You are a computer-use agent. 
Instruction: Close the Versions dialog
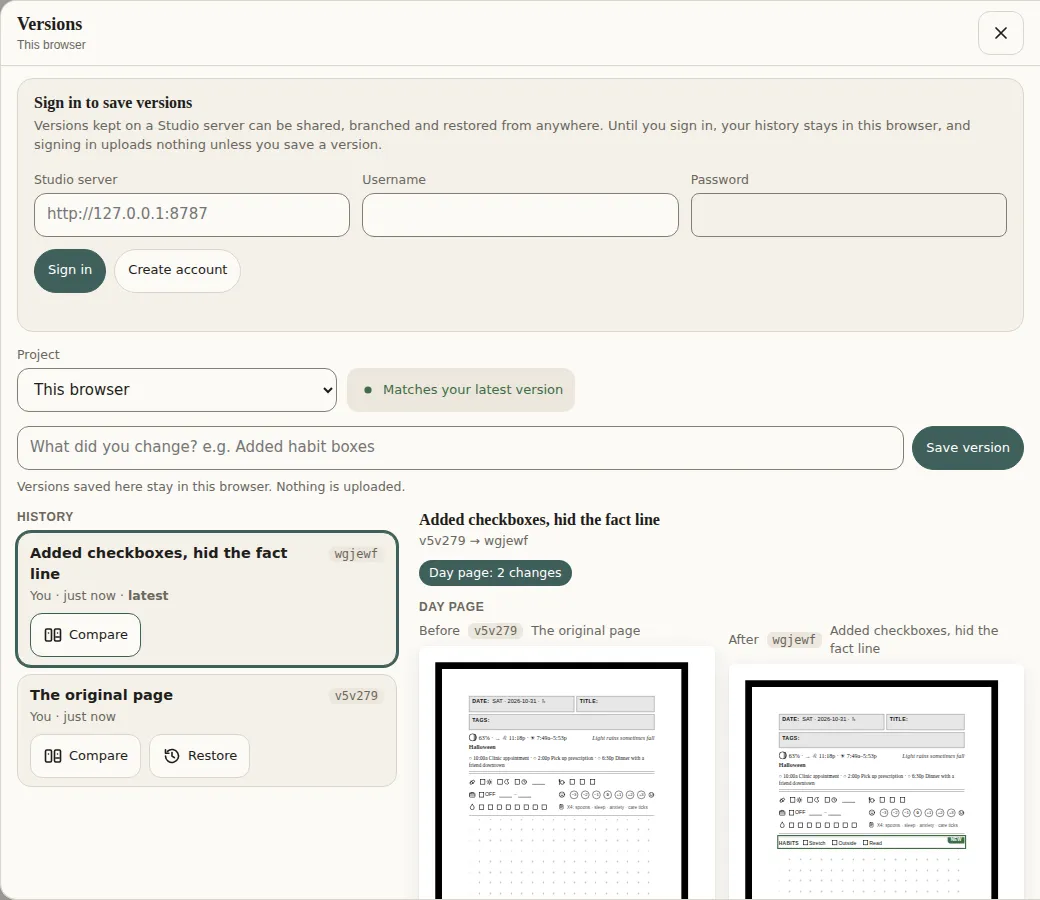[1000, 33]
